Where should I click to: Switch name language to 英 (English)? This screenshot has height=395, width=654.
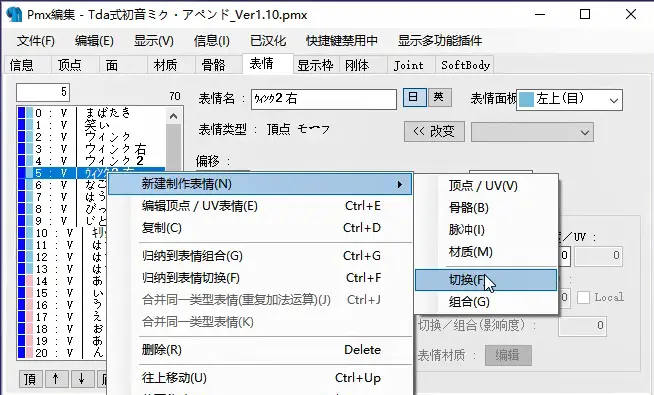439,98
